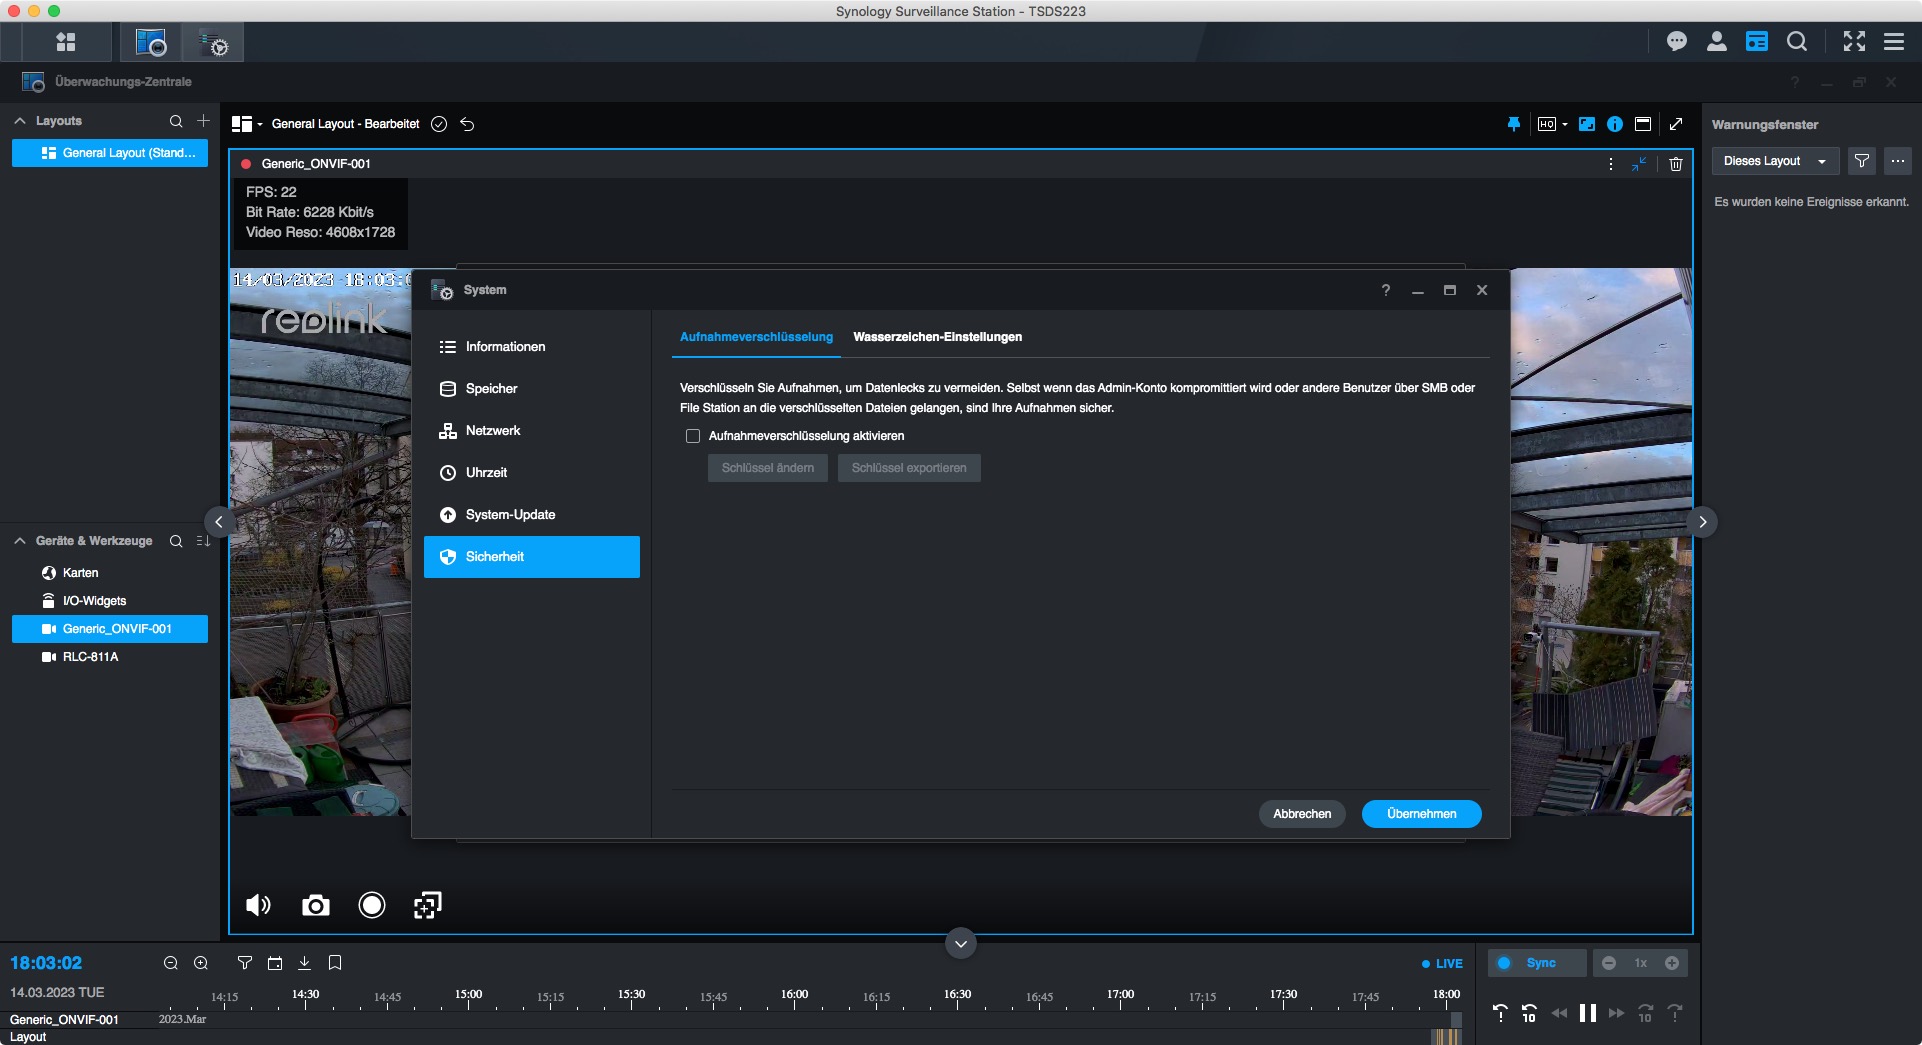The height and width of the screenshot is (1045, 1922).
Task: Open the Dieses Layout dropdown
Action: point(1774,161)
